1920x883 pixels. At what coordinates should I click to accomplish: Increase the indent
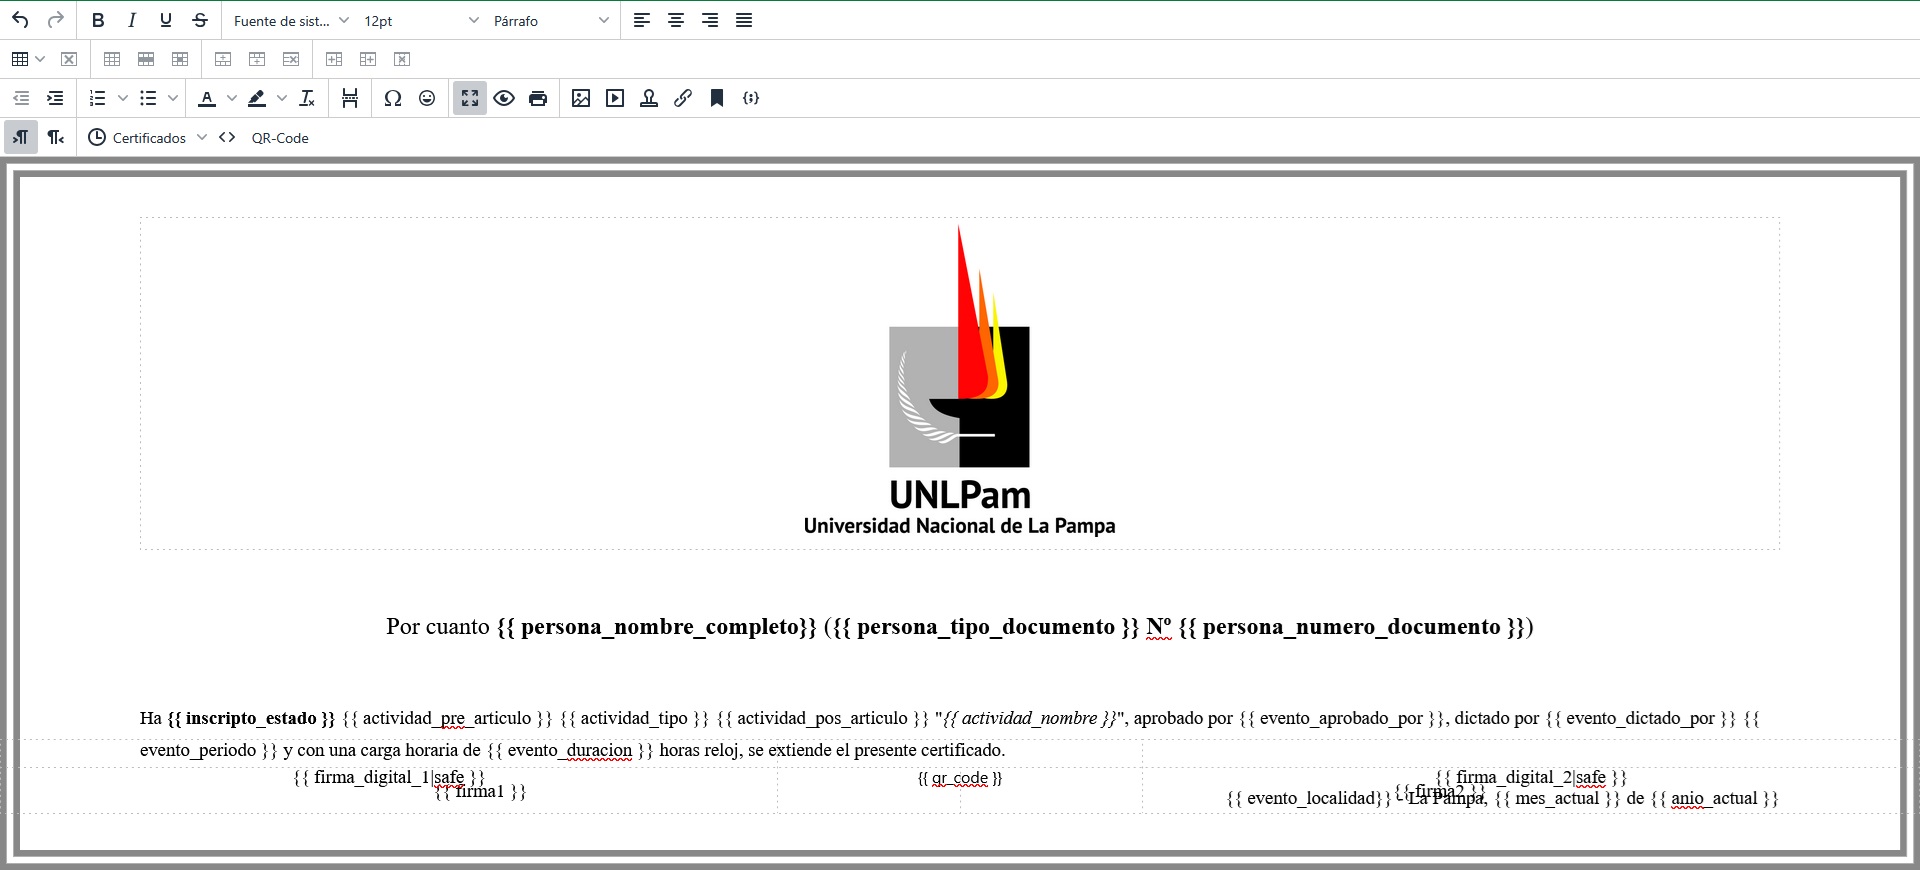coord(55,98)
